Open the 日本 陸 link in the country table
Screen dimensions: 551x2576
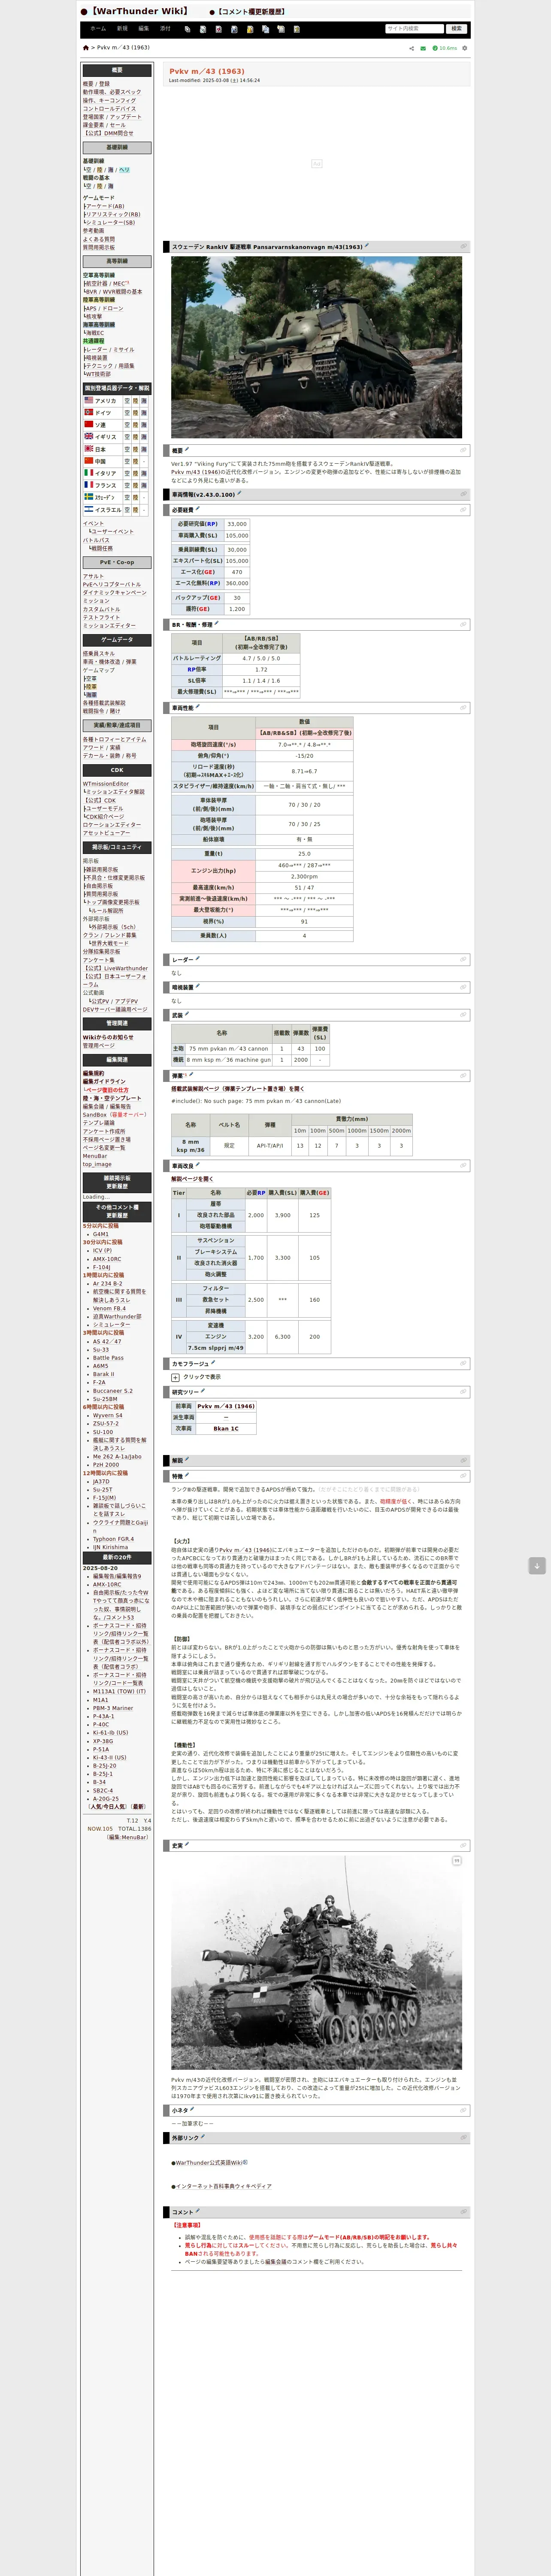click(135, 449)
